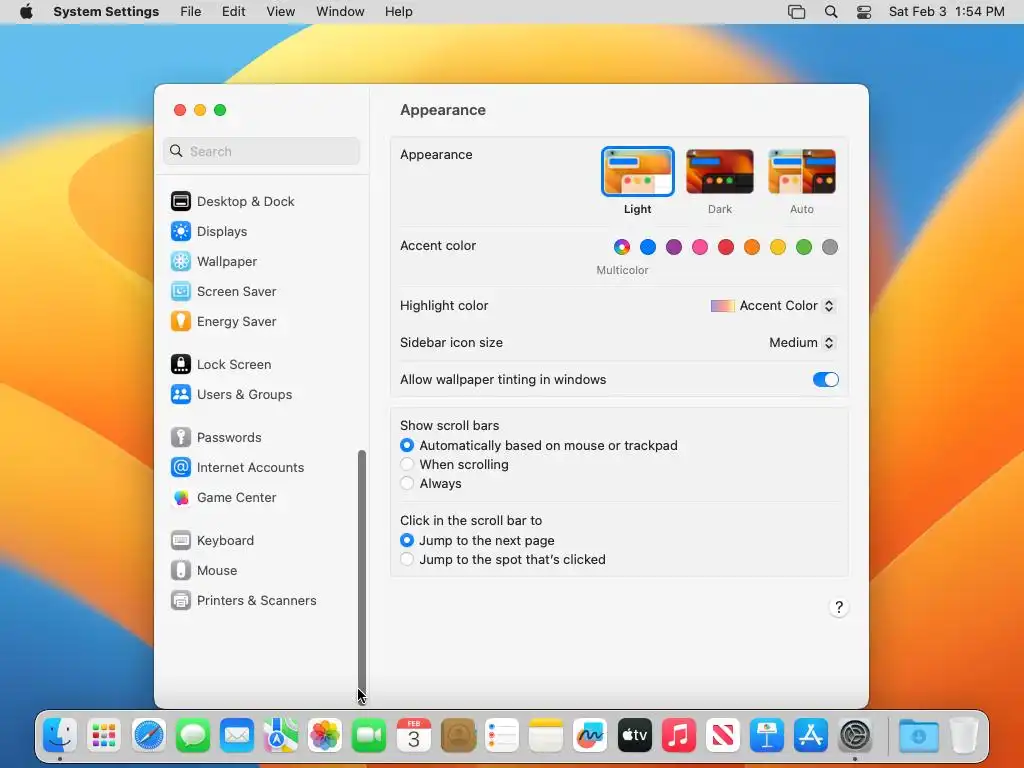Open Launchpad in the Dock

click(104, 735)
